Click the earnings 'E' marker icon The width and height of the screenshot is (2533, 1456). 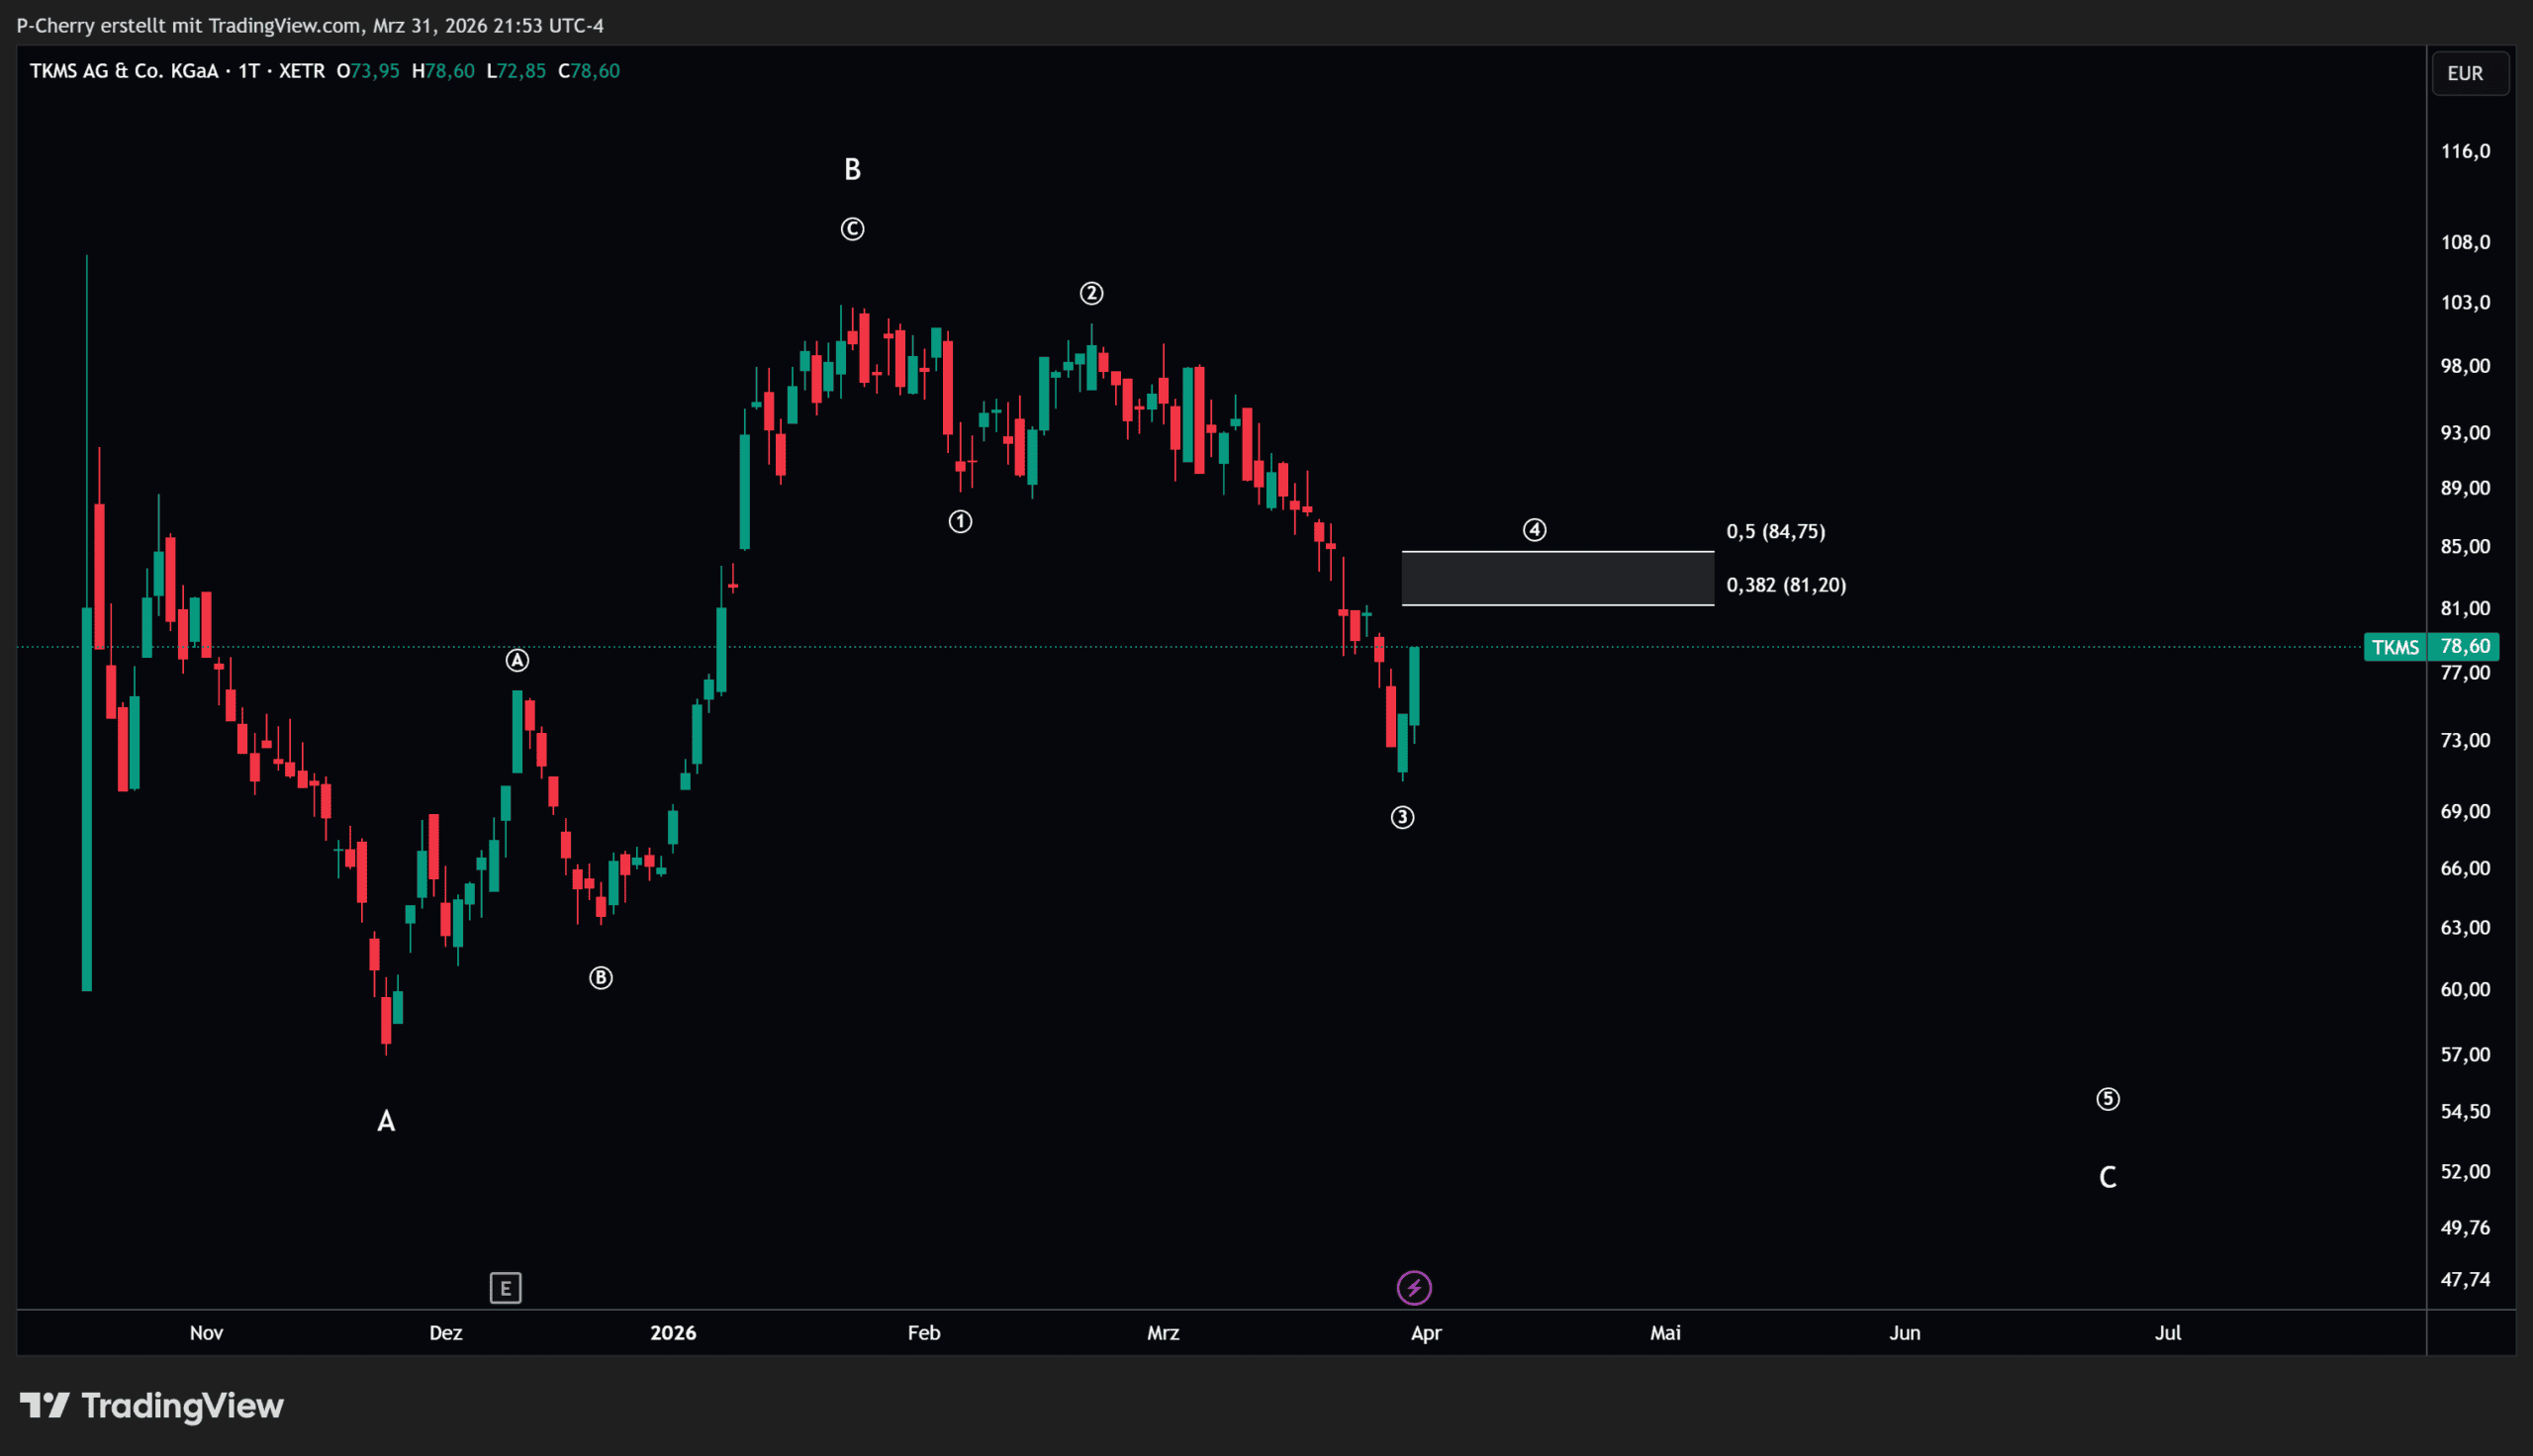505,1288
